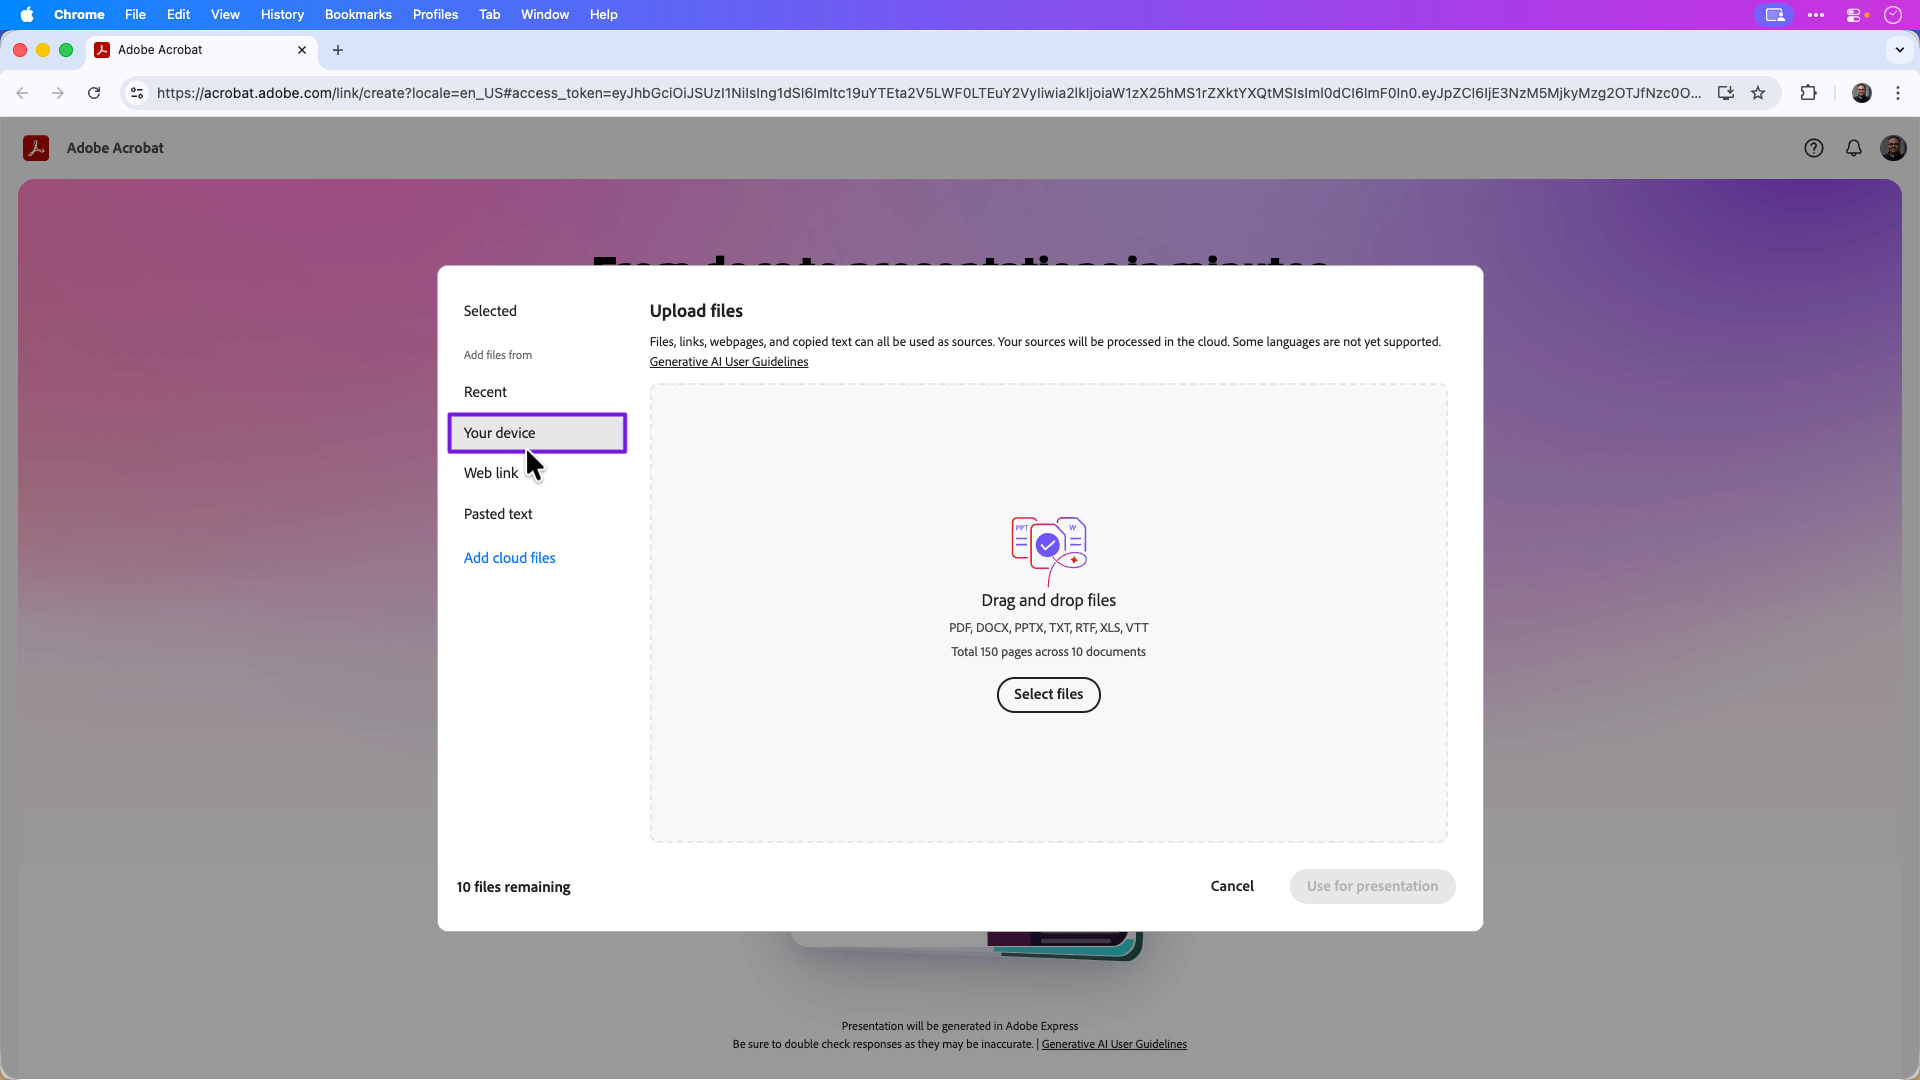Viewport: 1920px width, 1080px height.
Task: Open Generative AI User Guidelines in dialog
Action: tap(729, 362)
